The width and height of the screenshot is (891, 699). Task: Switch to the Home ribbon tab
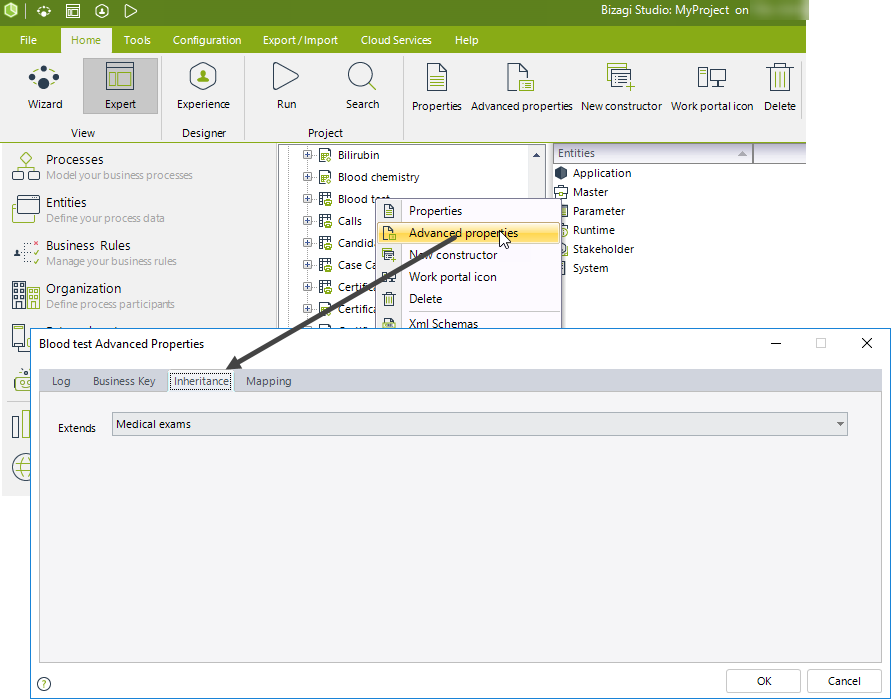[86, 40]
